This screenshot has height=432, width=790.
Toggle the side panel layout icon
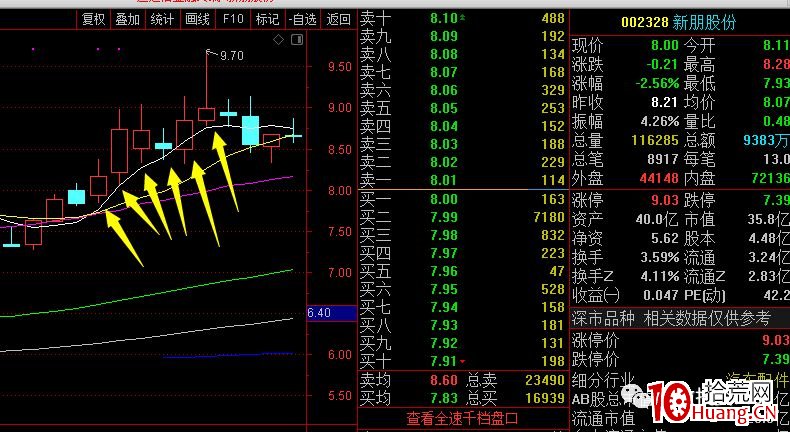click(x=297, y=39)
